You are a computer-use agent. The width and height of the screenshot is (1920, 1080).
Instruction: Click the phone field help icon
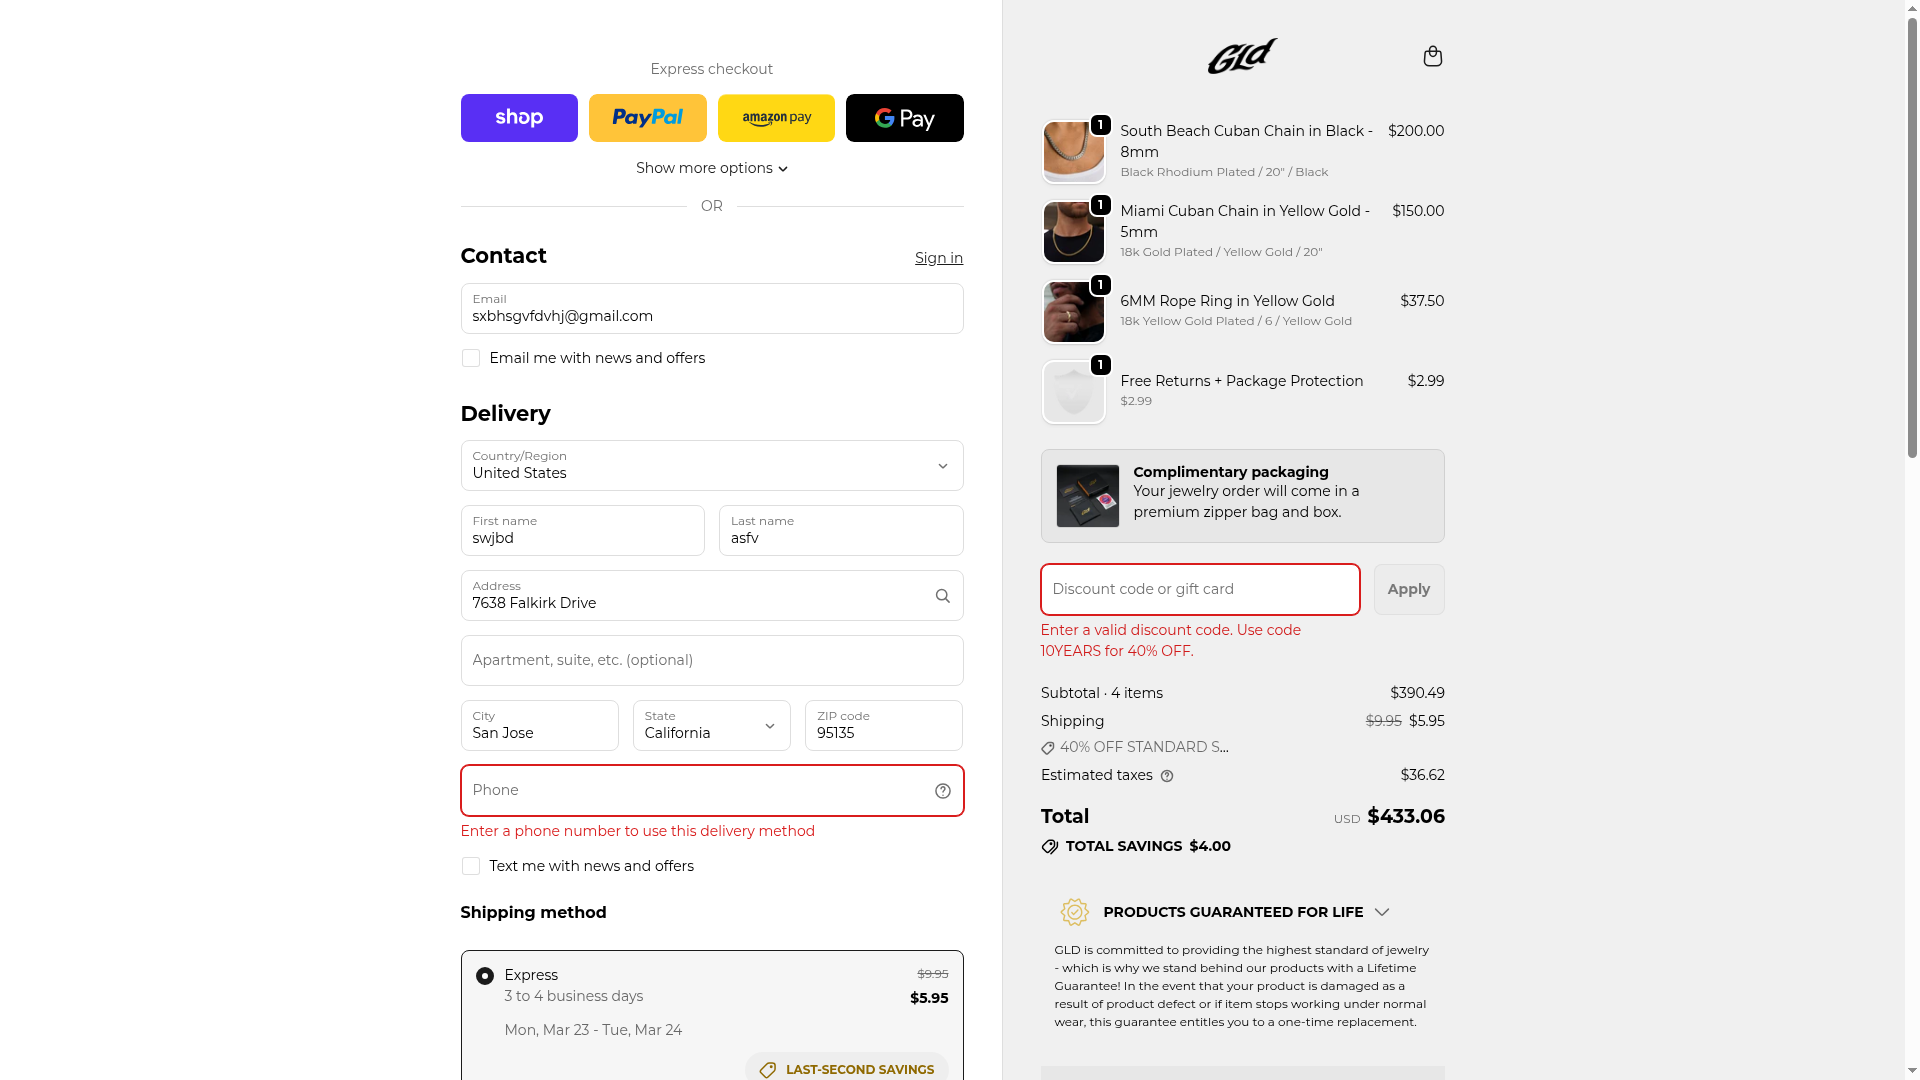[942, 791]
